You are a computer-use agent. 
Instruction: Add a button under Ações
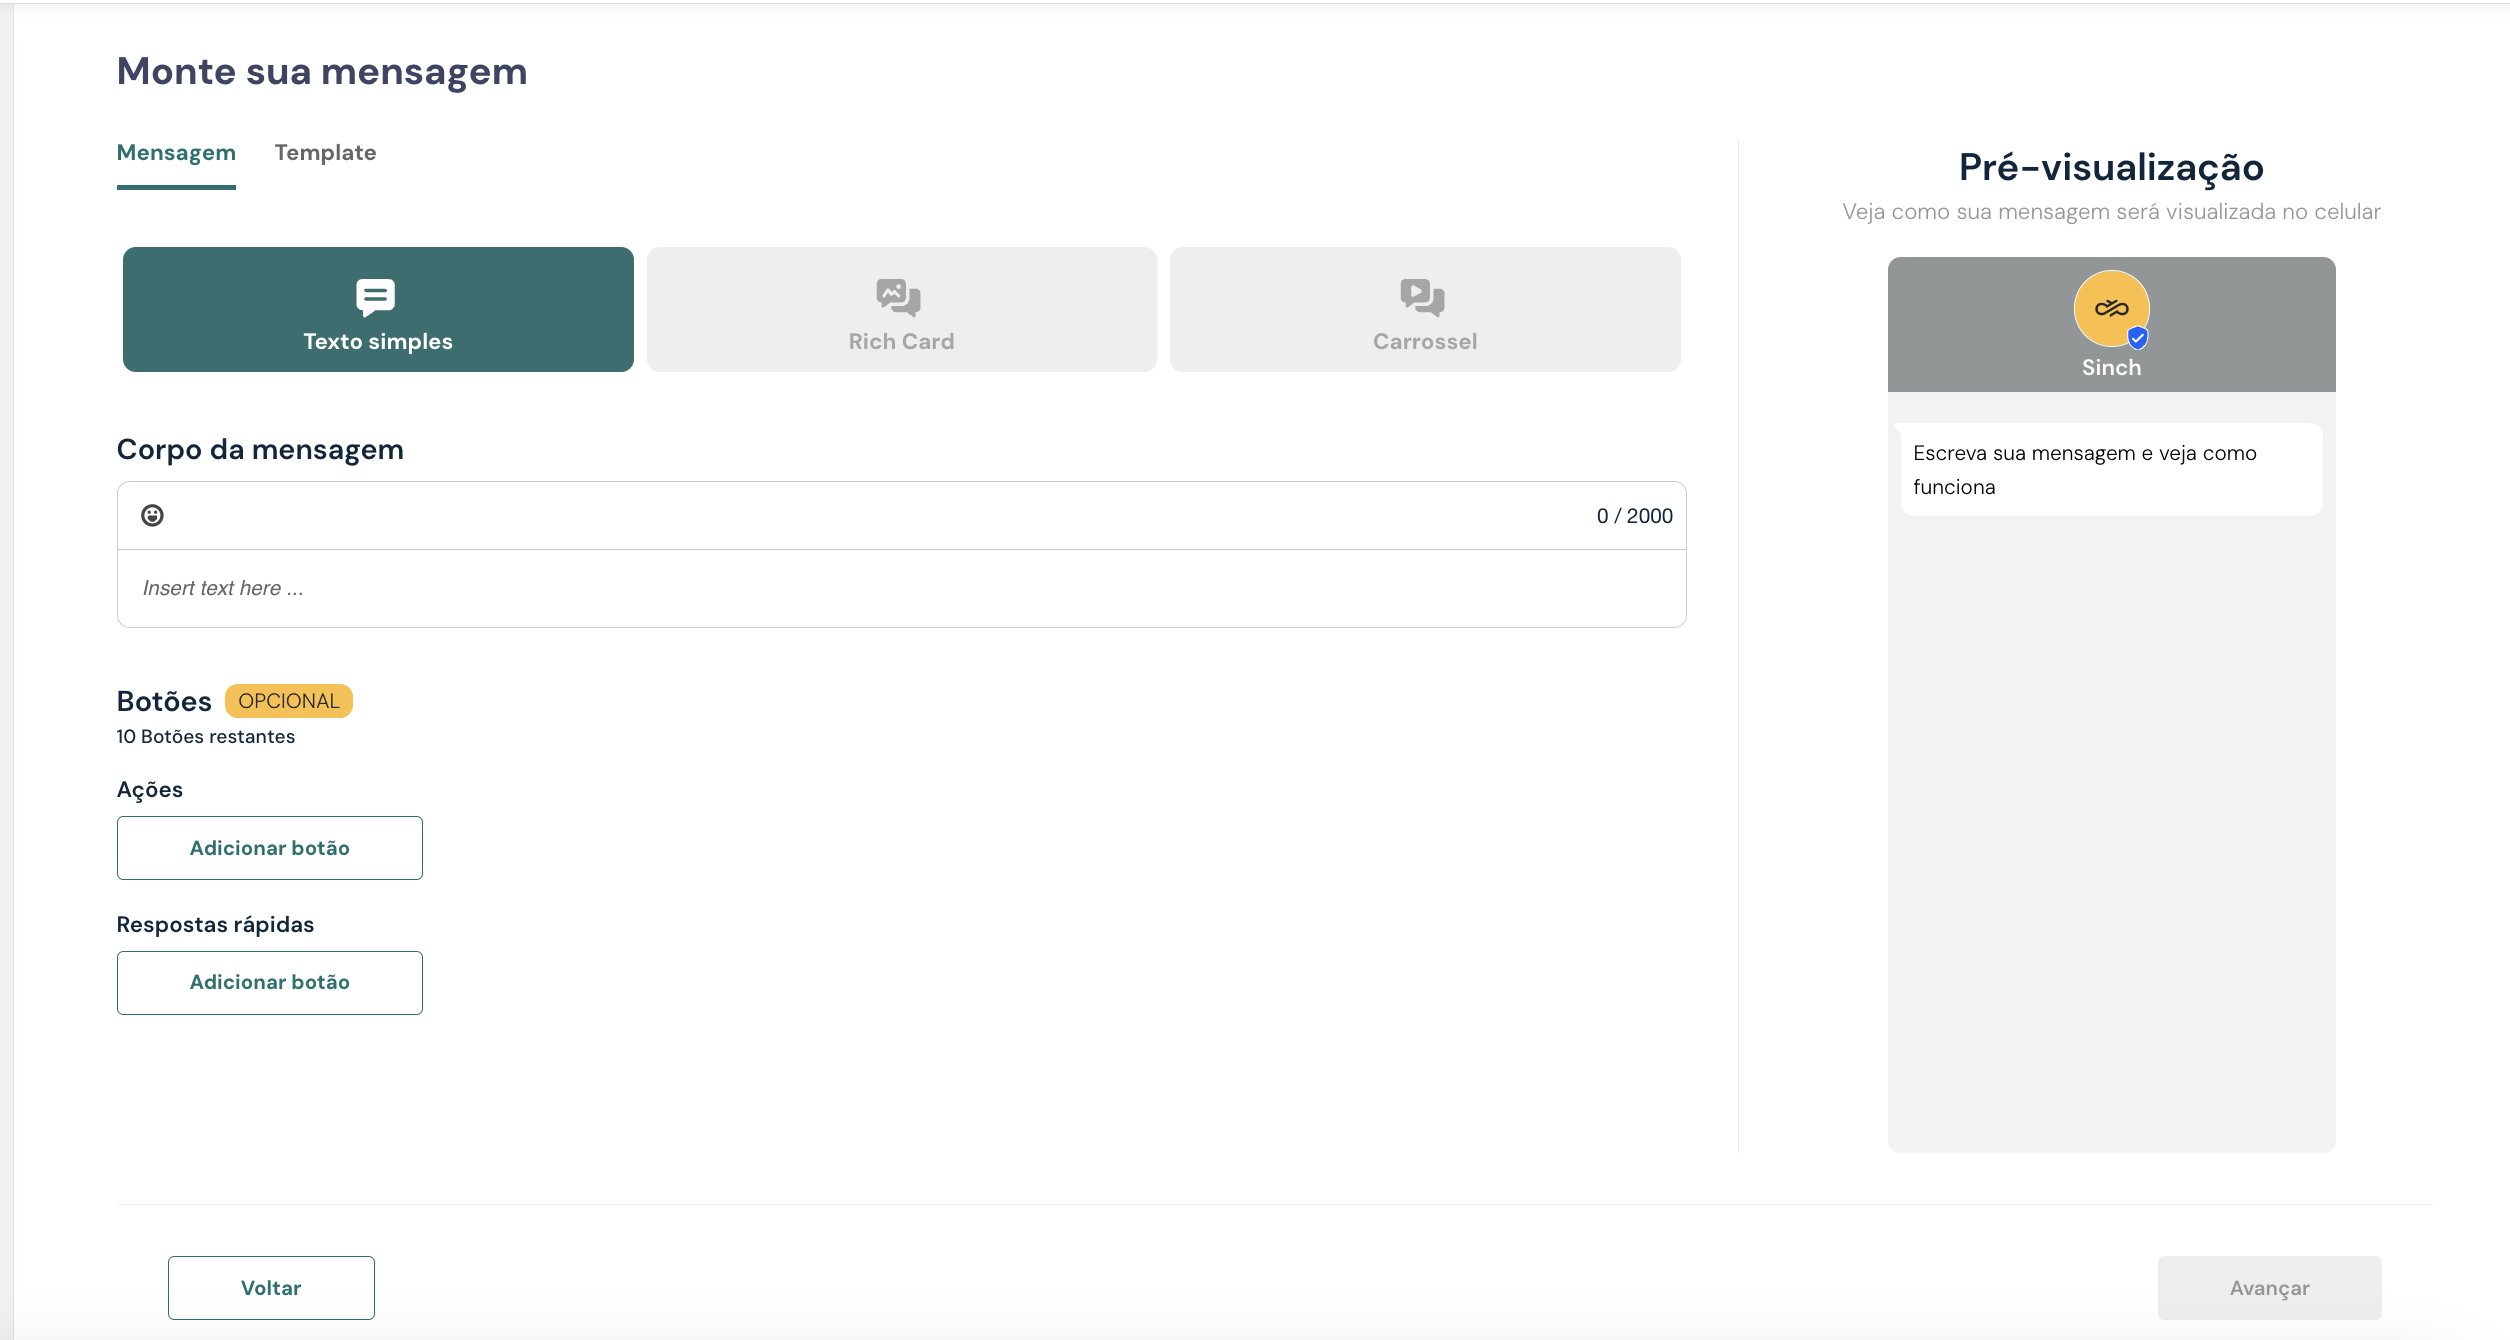(270, 848)
